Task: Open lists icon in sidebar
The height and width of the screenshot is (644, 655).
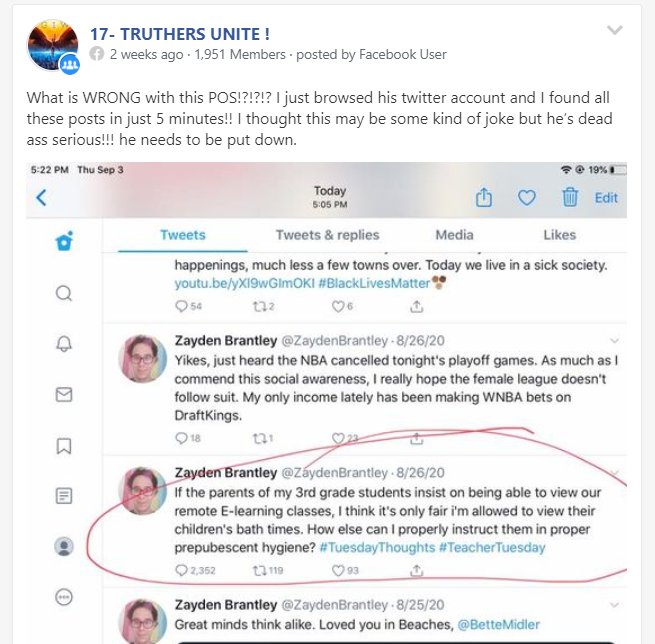Action: [x=64, y=496]
